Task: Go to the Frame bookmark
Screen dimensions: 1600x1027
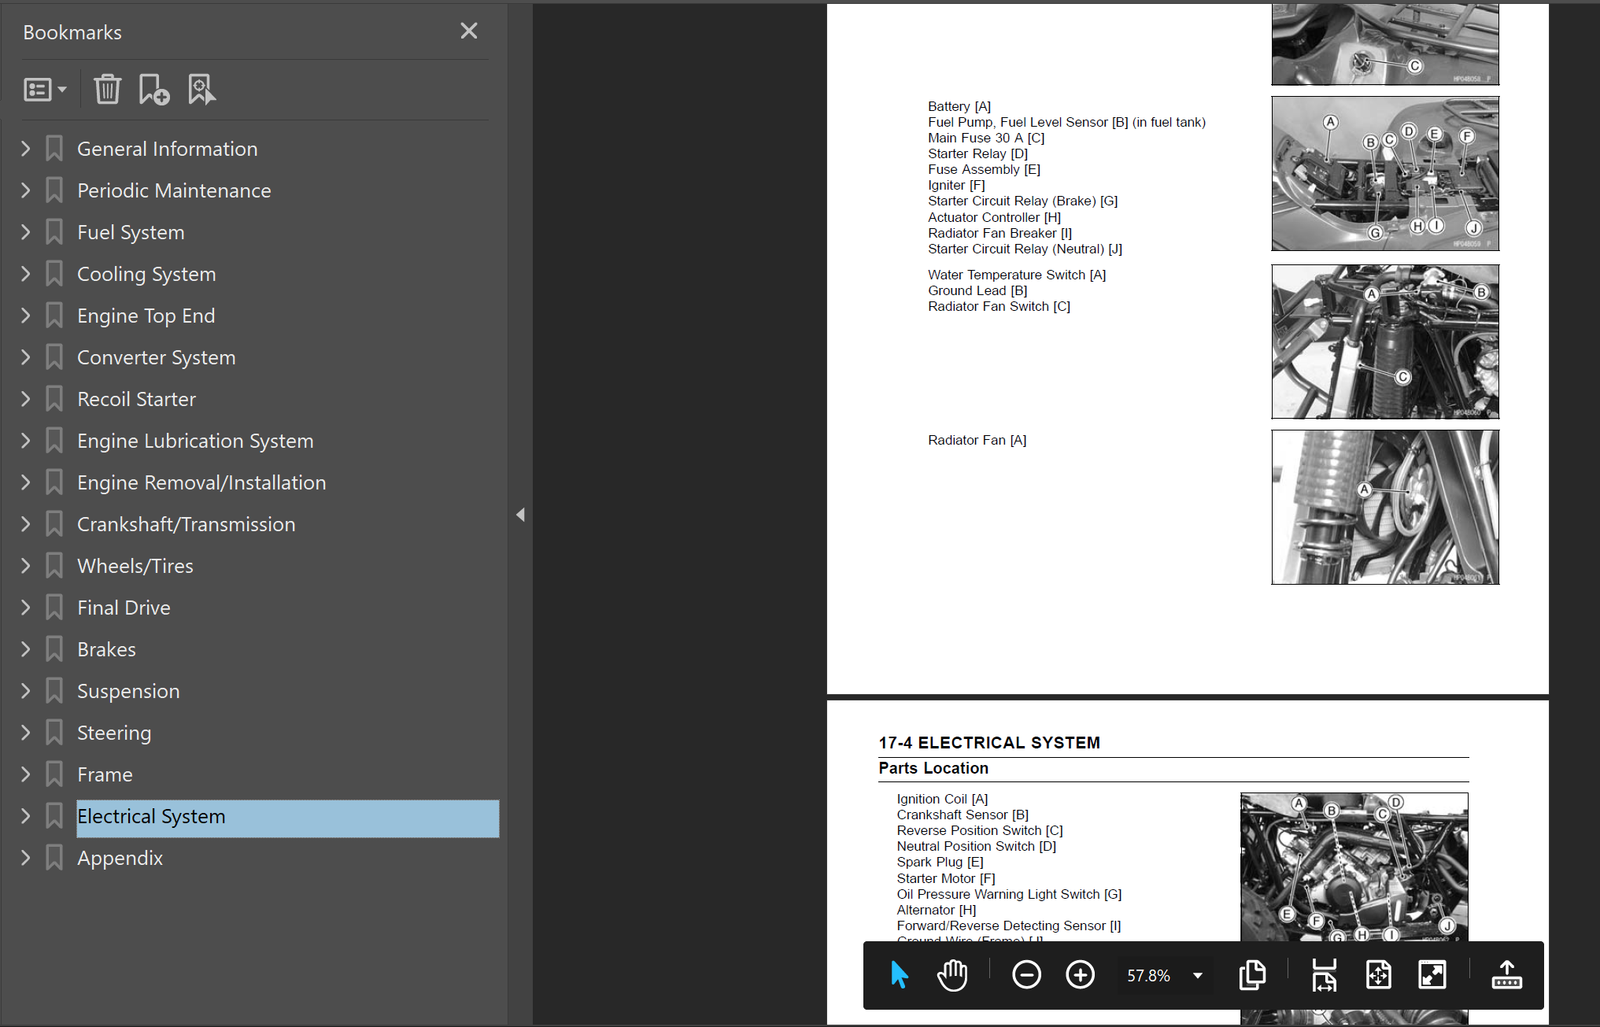Action: (104, 775)
